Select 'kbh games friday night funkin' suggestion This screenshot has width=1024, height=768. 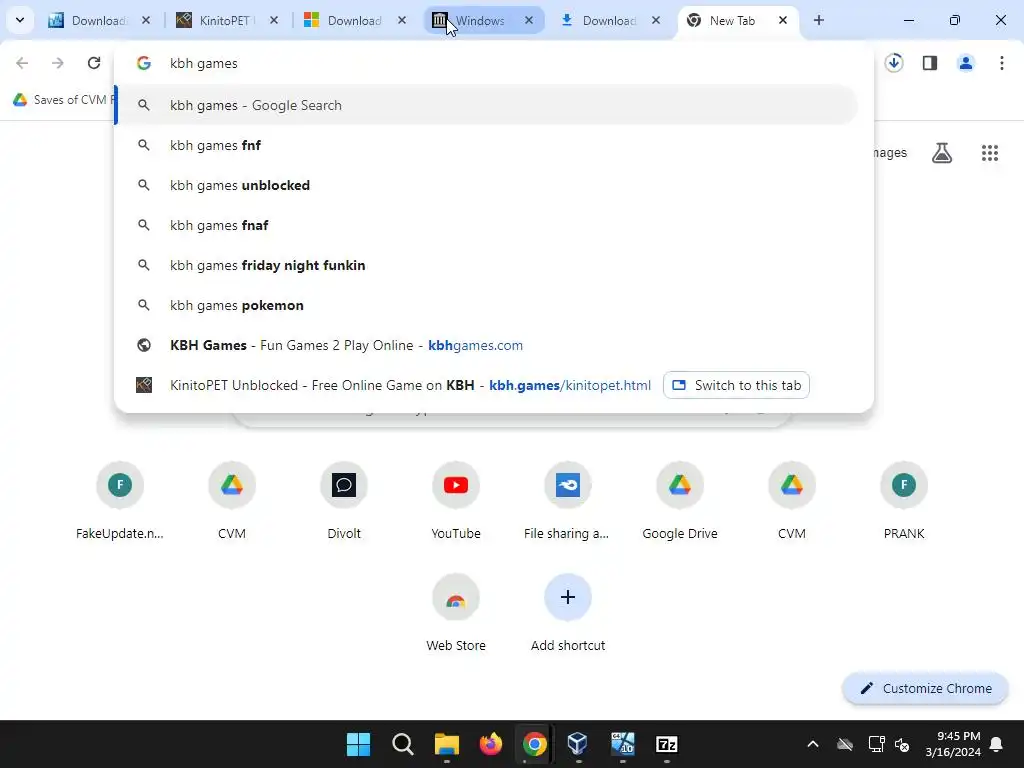487,265
